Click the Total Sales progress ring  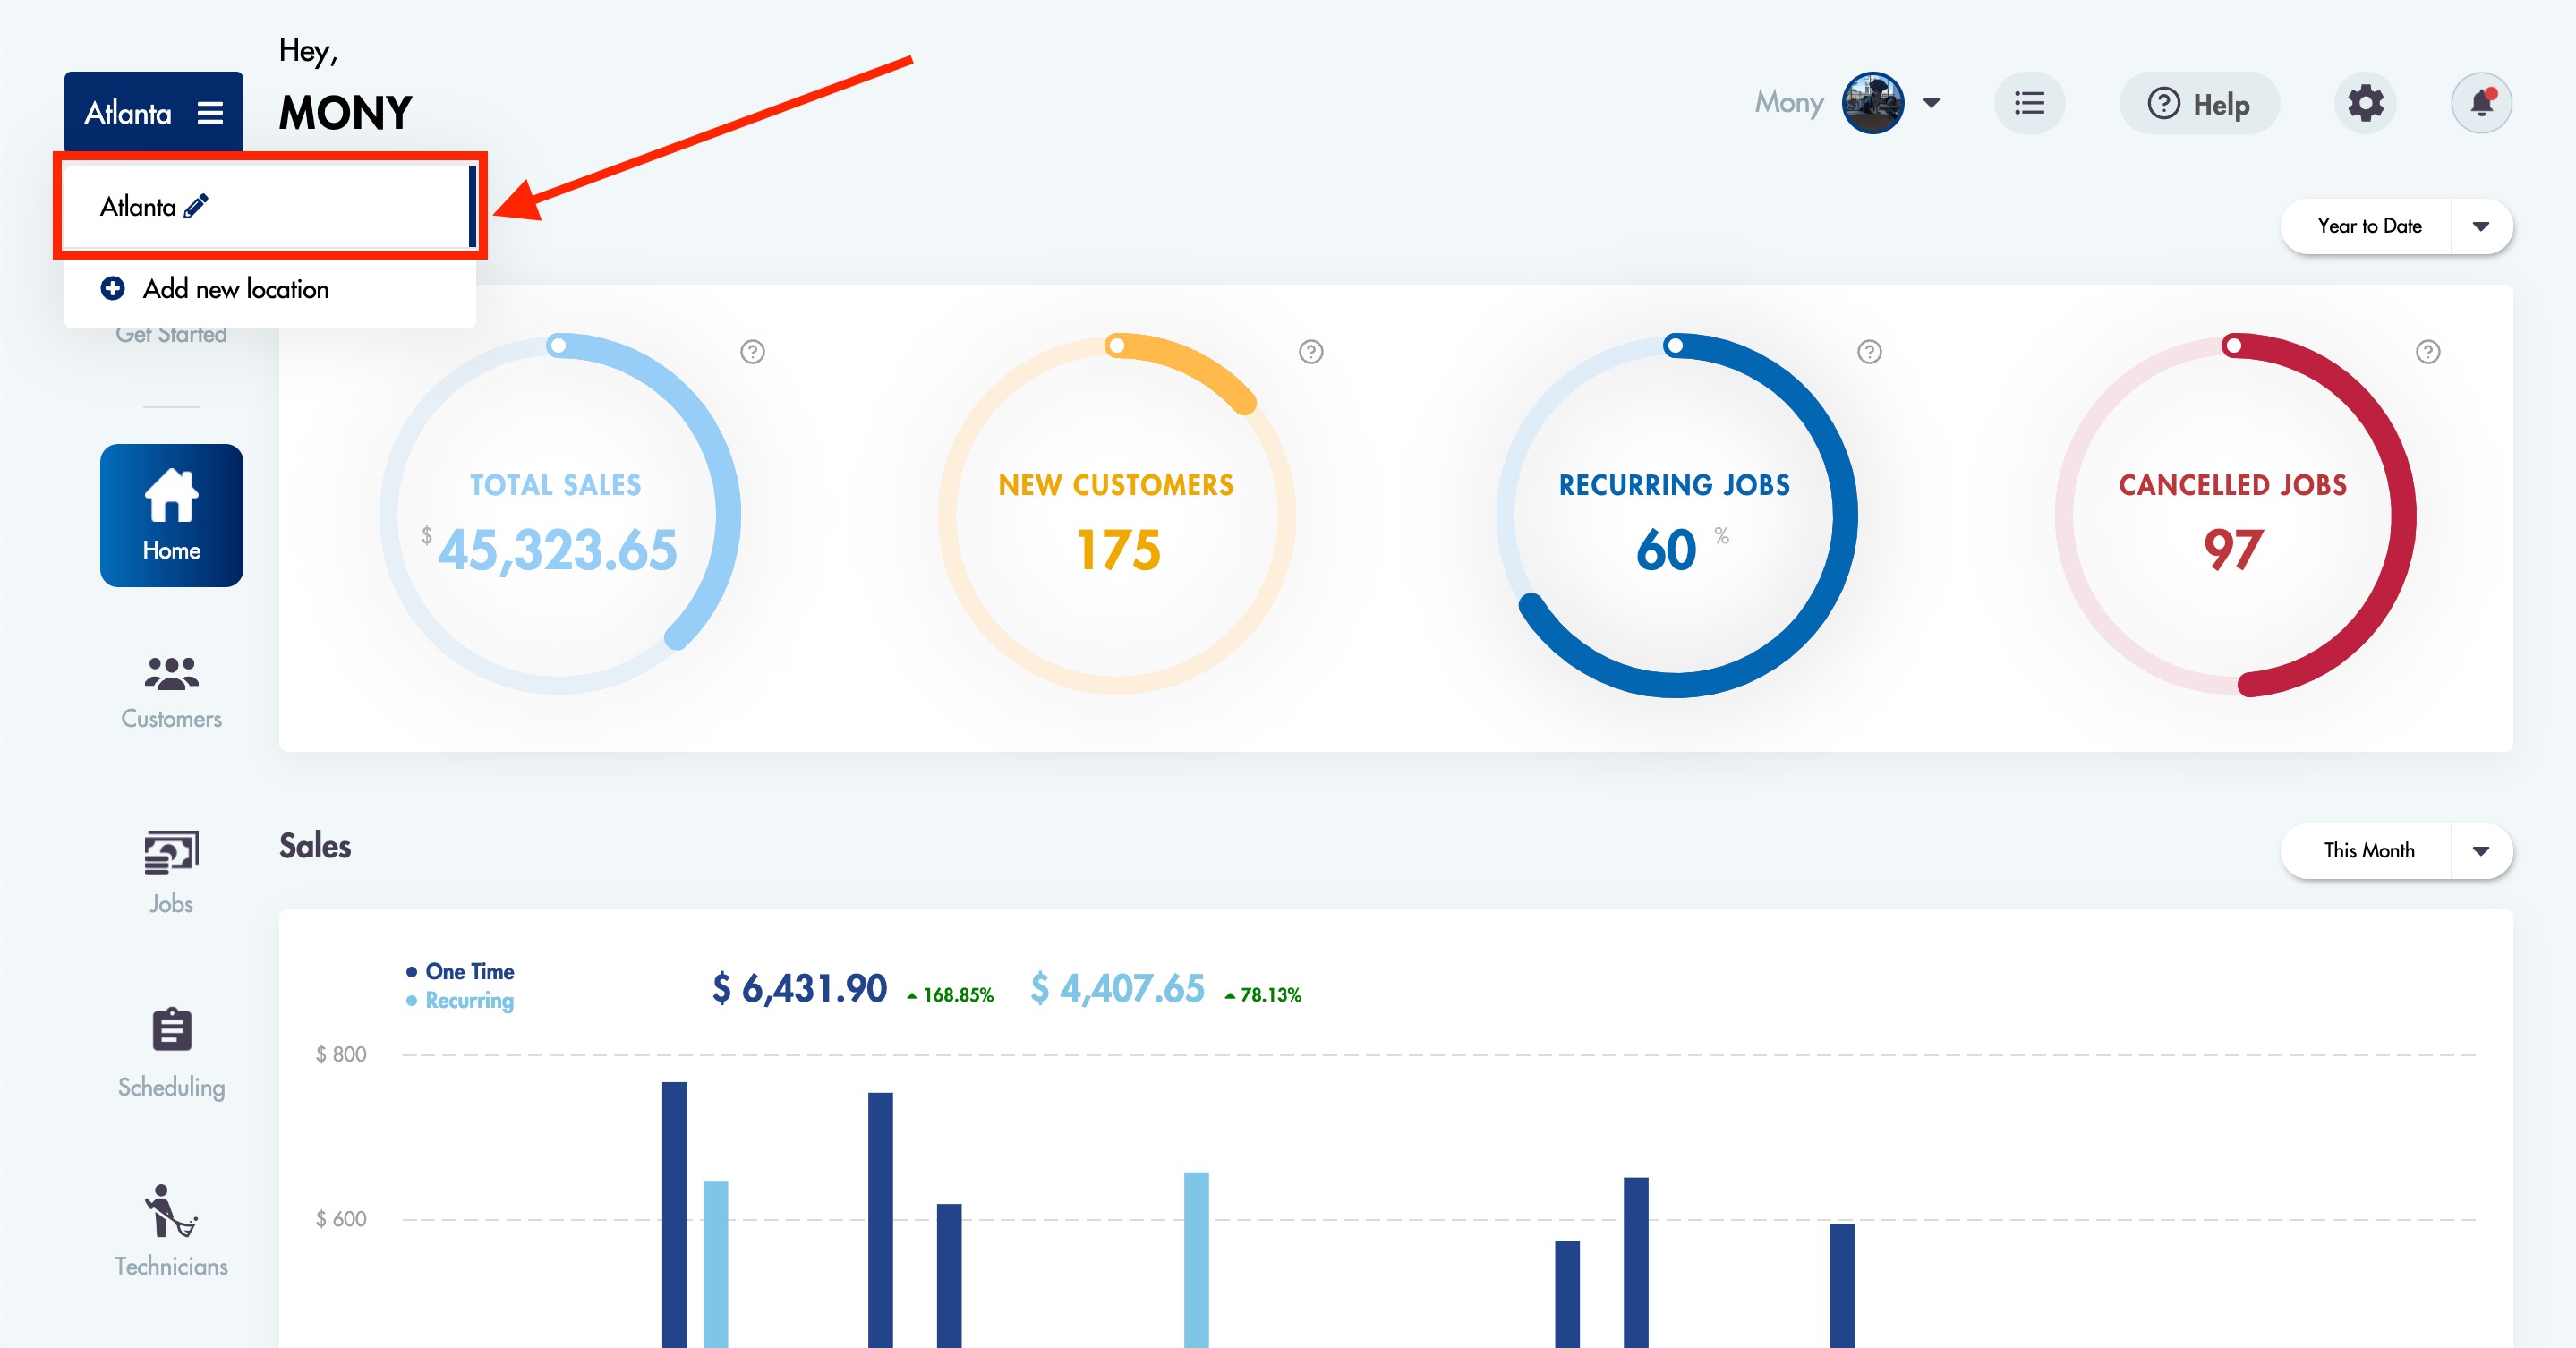click(559, 515)
